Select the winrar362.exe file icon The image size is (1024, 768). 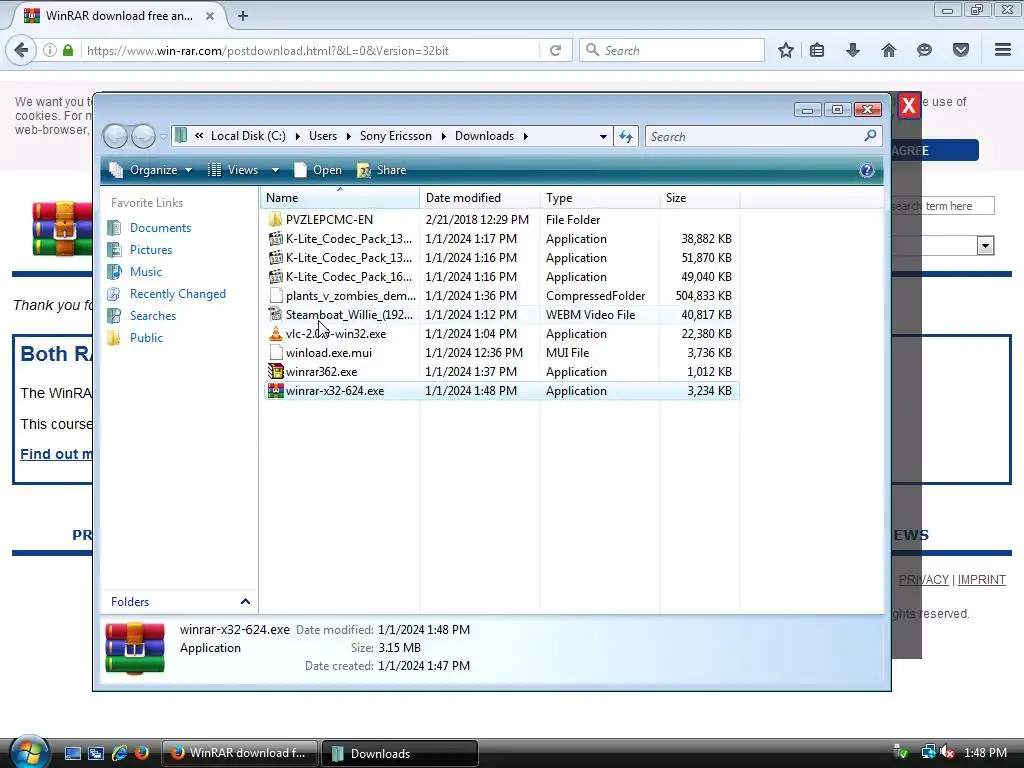[x=276, y=372]
